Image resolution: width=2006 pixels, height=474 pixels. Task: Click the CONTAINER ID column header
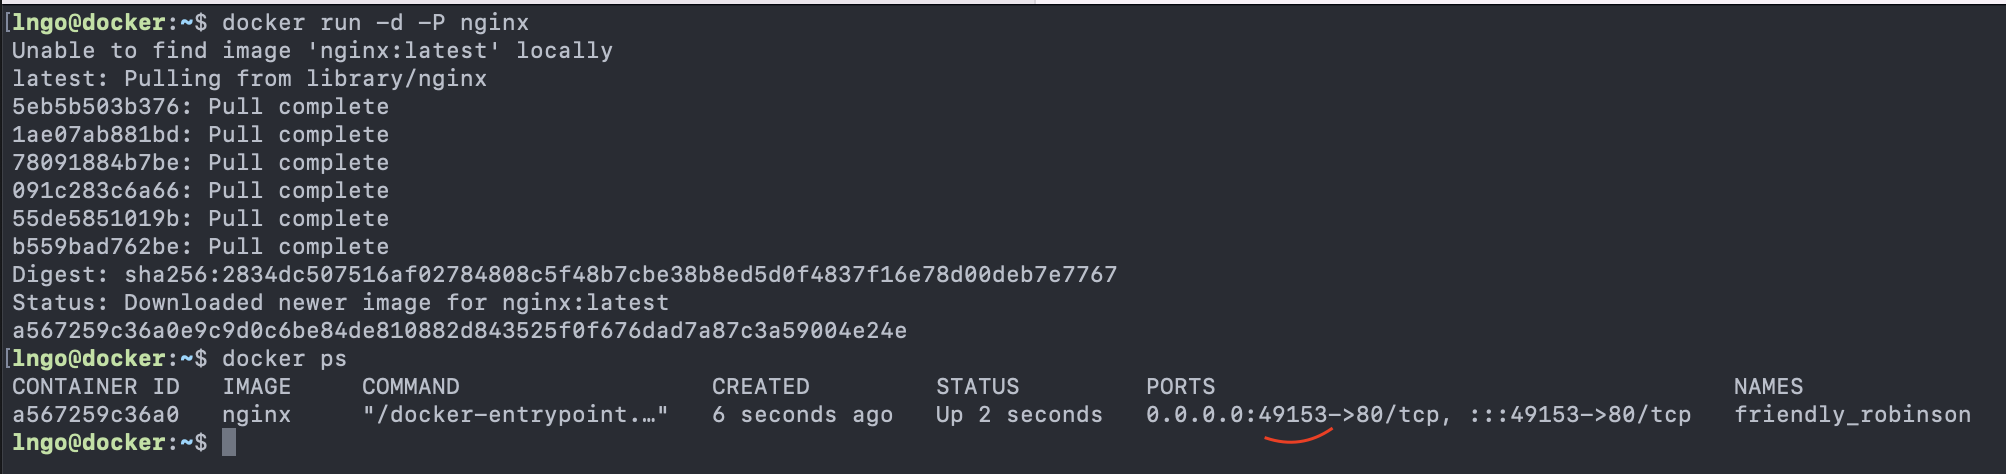pos(96,387)
